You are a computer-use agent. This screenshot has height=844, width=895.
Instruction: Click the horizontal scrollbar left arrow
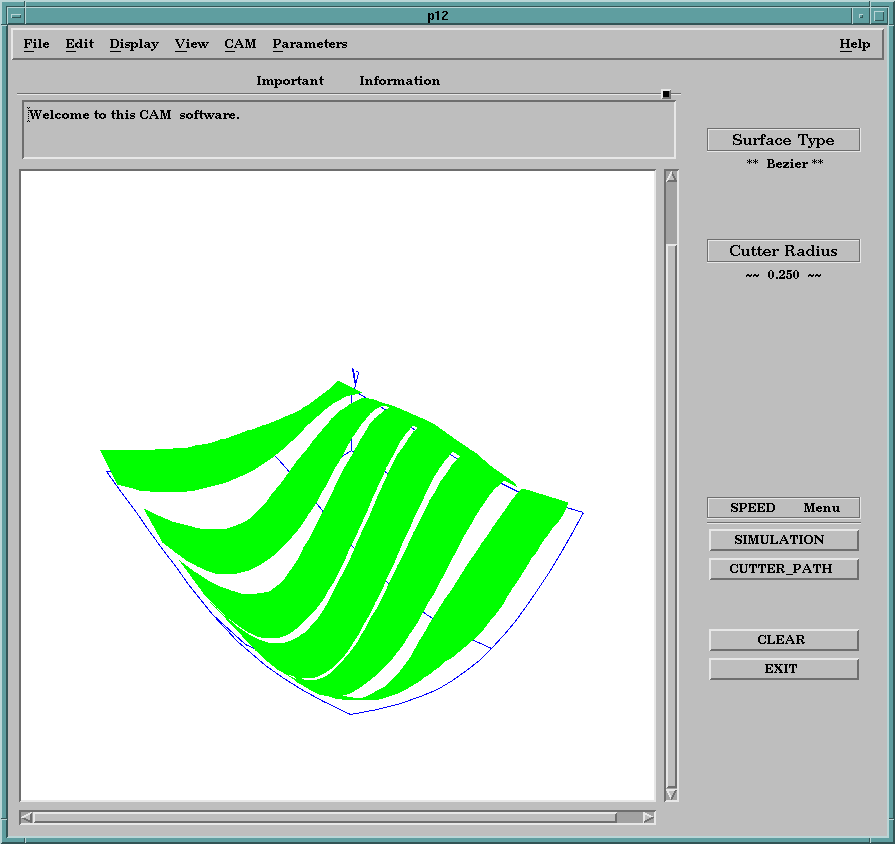[26, 817]
